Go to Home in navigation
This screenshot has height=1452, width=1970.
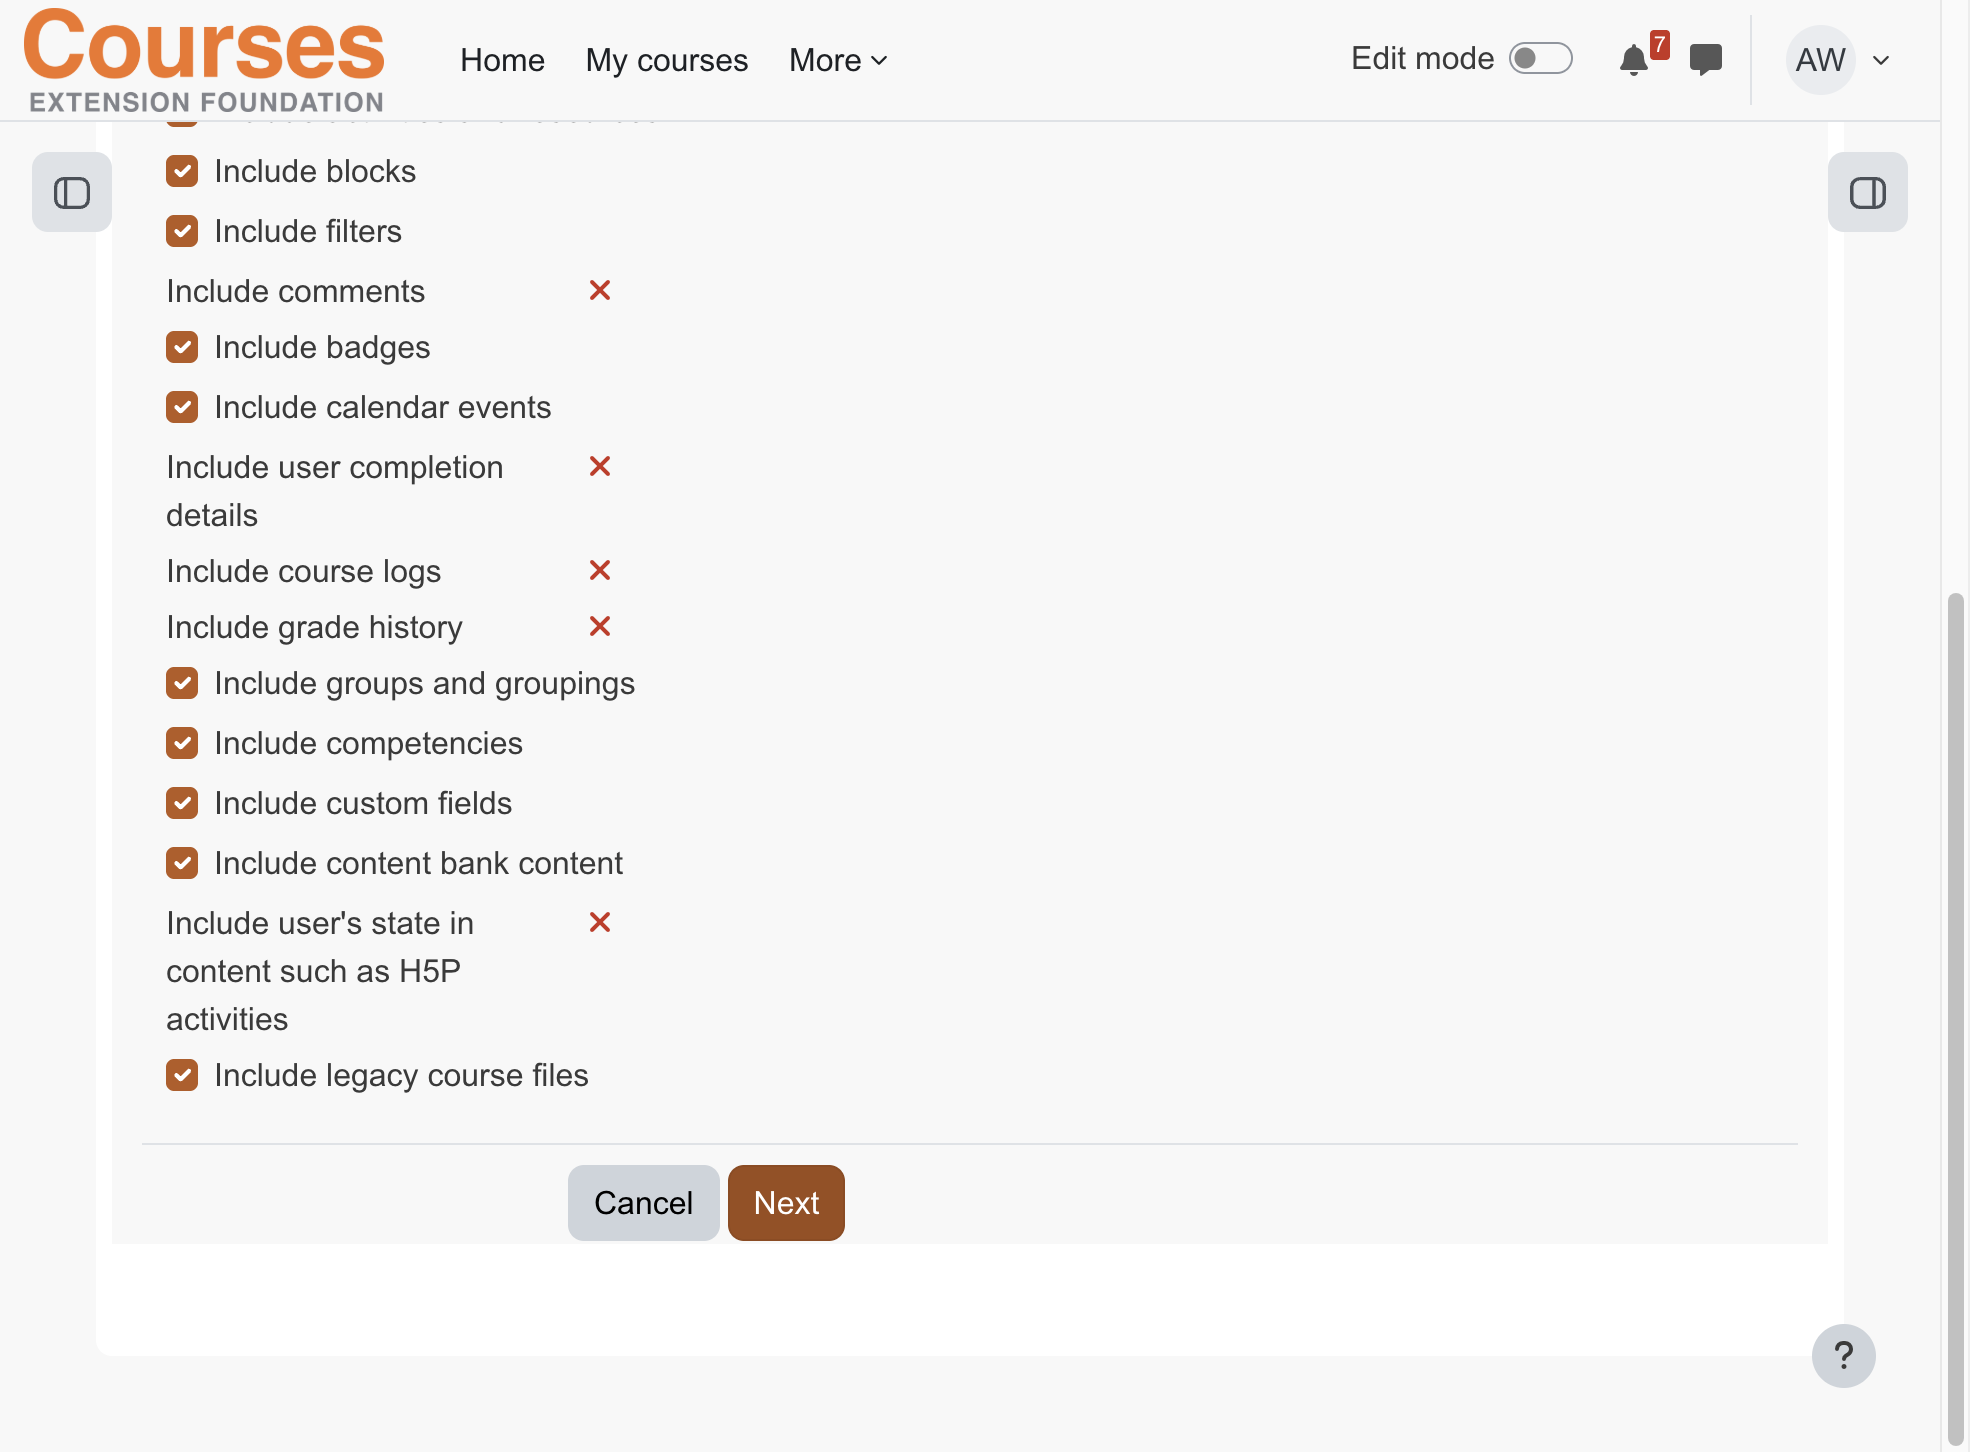pos(502,60)
